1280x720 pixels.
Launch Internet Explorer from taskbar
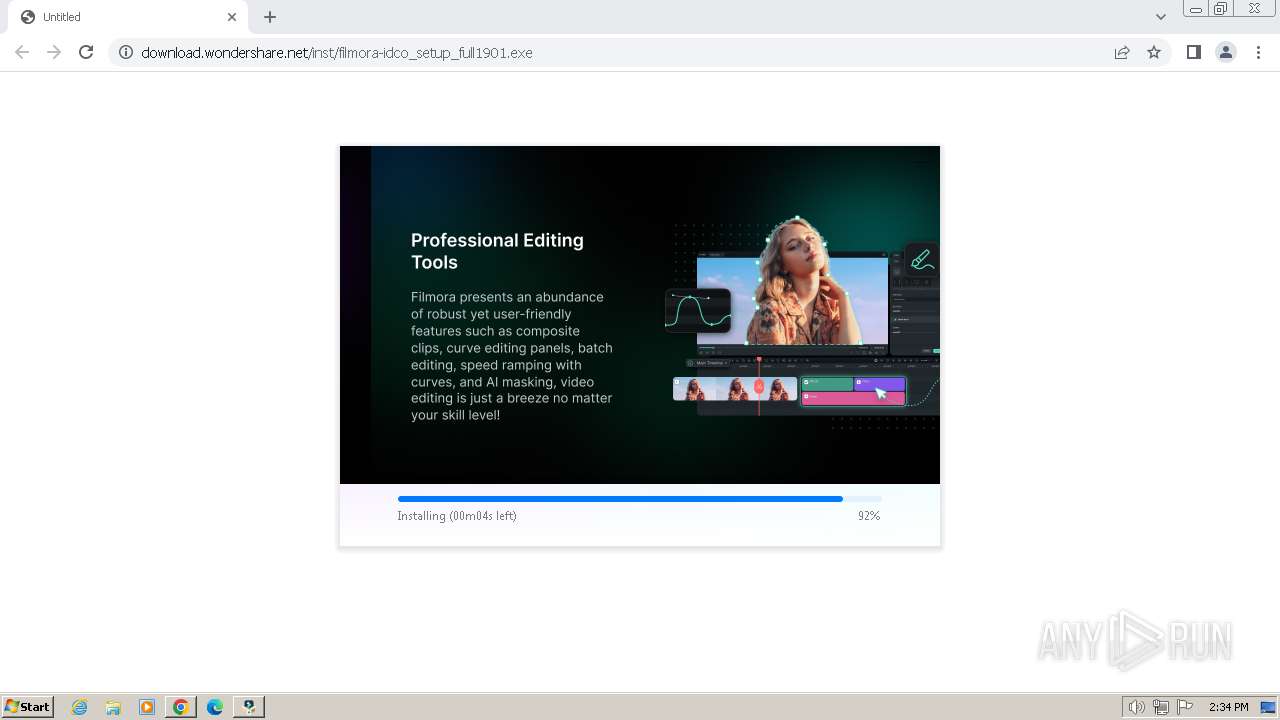[x=80, y=707]
